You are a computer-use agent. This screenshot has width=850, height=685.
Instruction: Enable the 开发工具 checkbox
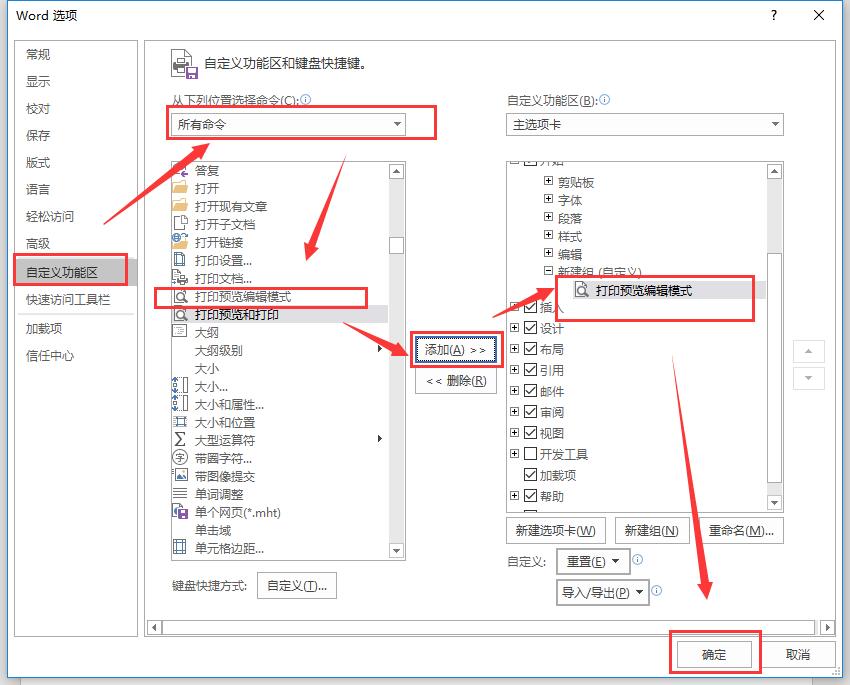tap(529, 452)
